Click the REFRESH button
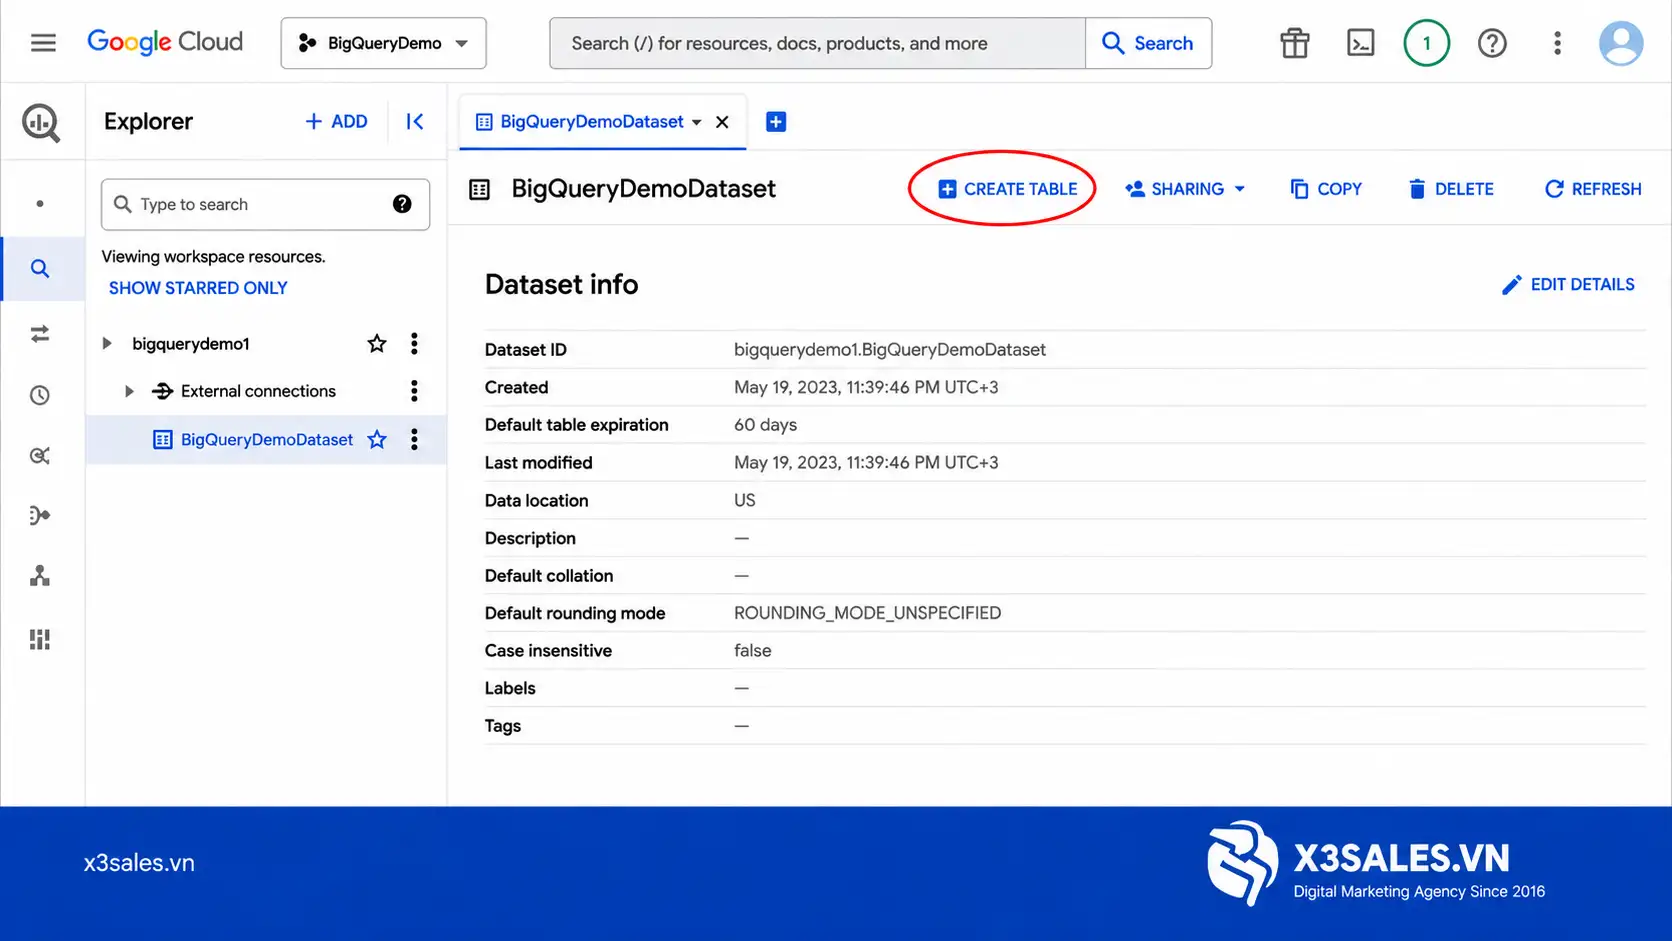 (1594, 189)
